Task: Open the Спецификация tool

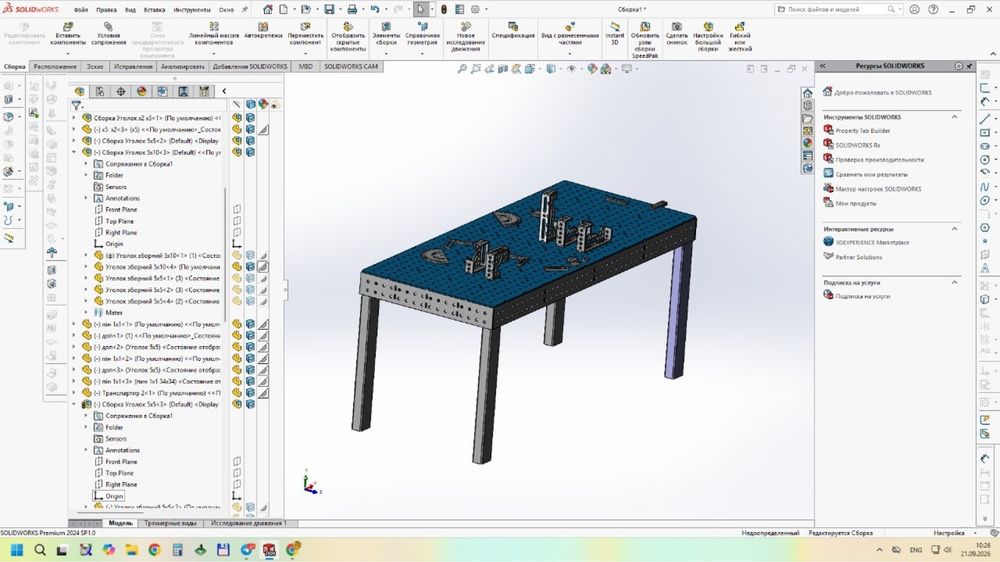Action: [513, 31]
